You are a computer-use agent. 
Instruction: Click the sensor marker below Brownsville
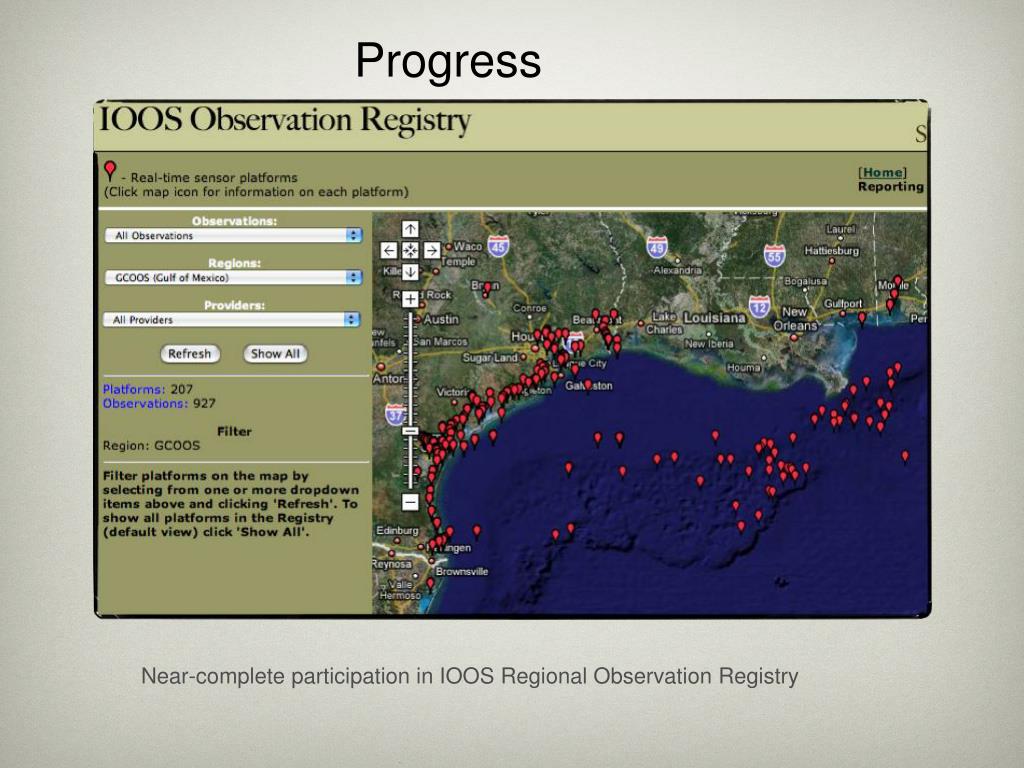point(430,584)
